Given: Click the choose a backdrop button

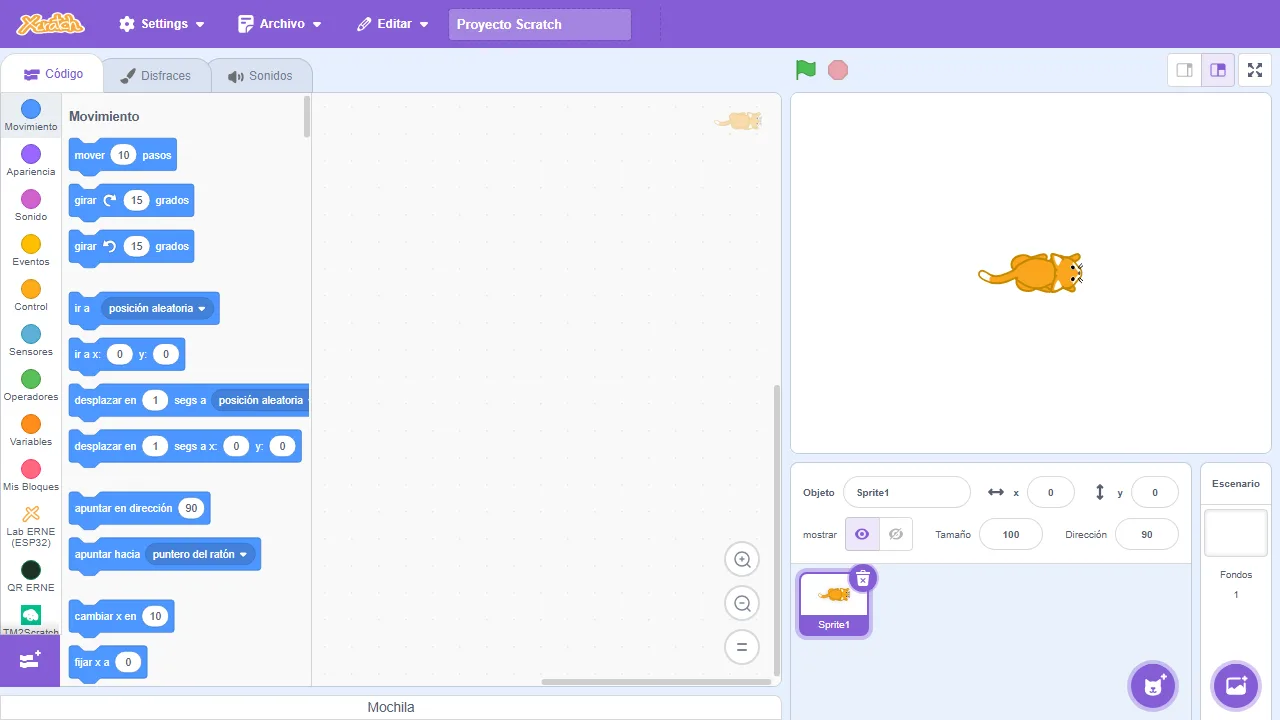Looking at the screenshot, I should pyautogui.click(x=1235, y=686).
